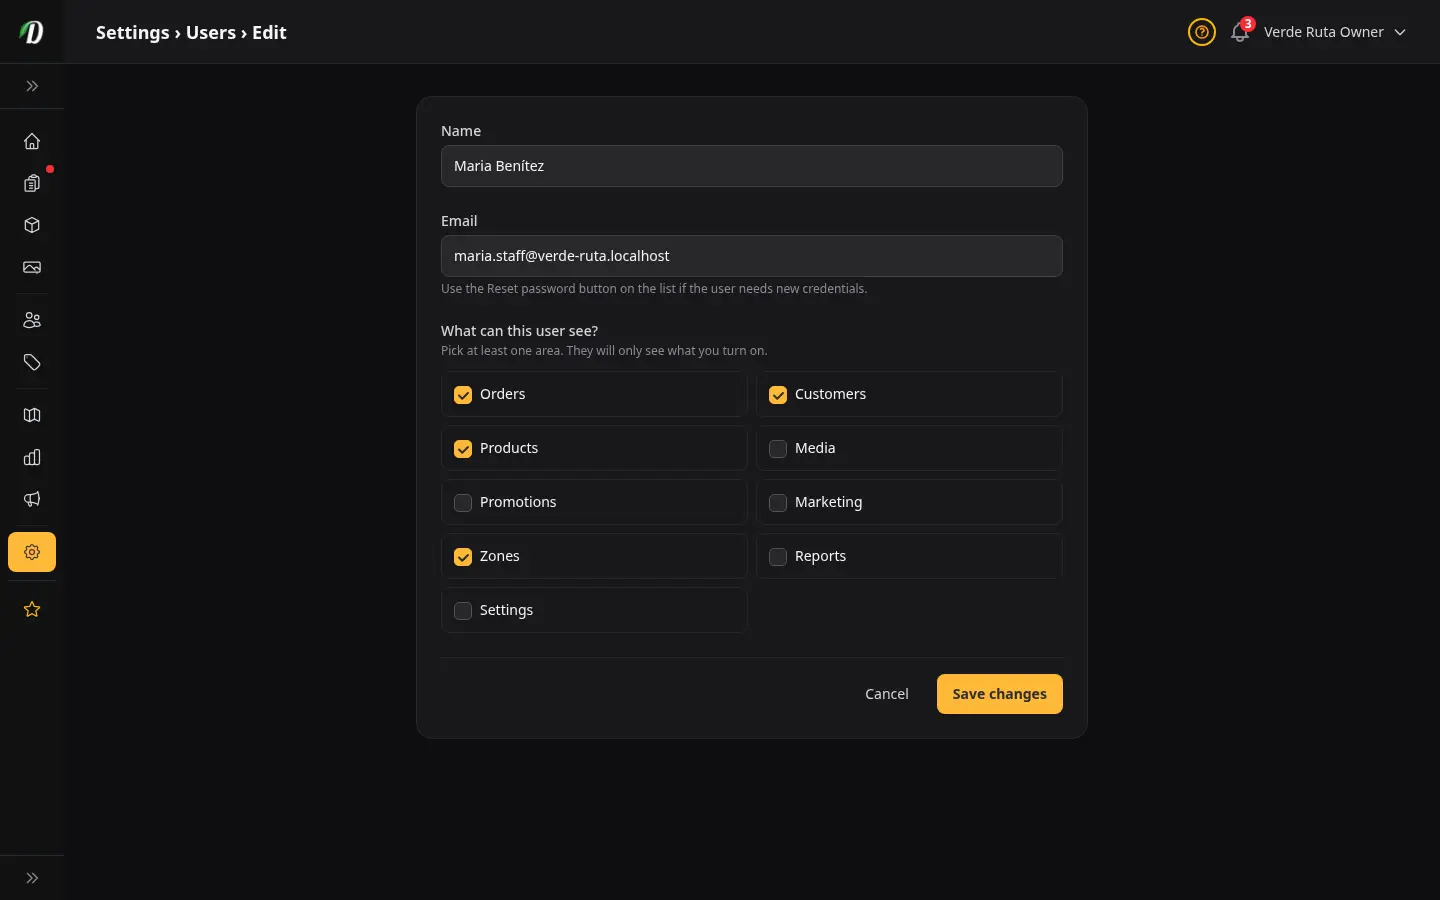Go to Settings in breadcrumb
Viewport: 1440px width, 900px height.
click(x=133, y=32)
